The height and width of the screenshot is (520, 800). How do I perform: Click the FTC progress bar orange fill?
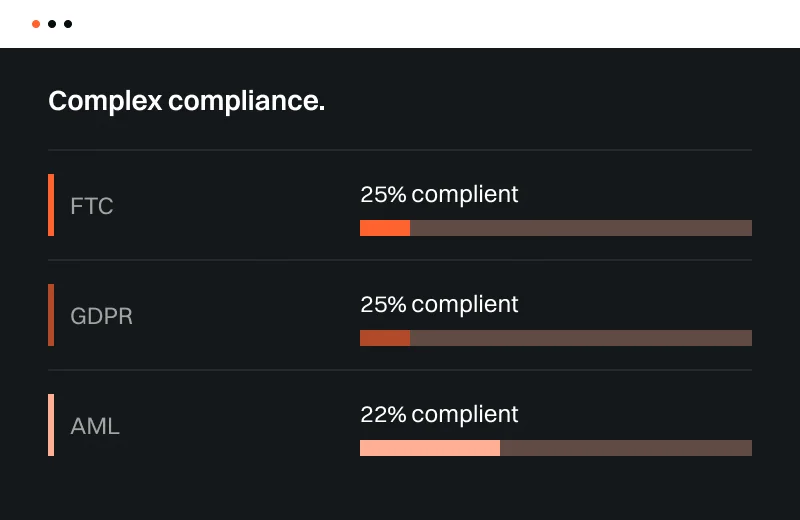385,228
